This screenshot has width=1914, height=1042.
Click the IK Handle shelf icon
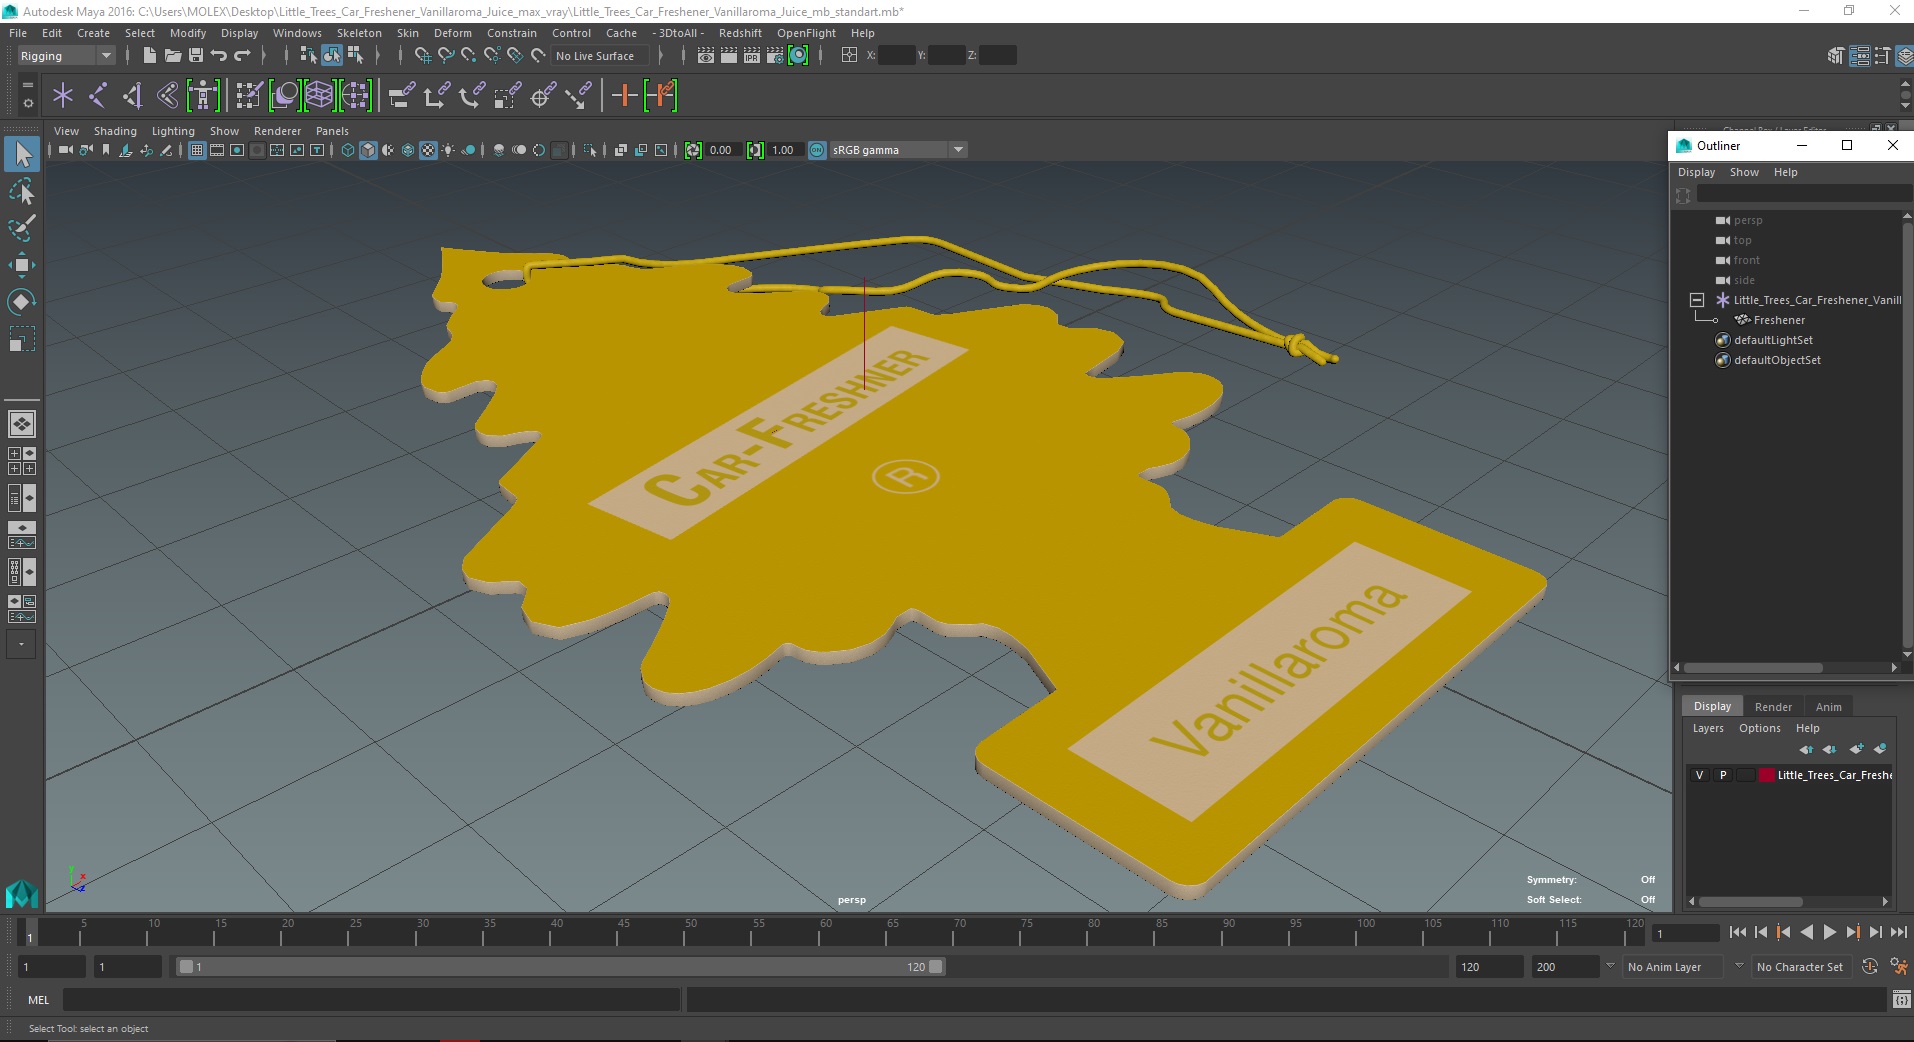point(133,96)
